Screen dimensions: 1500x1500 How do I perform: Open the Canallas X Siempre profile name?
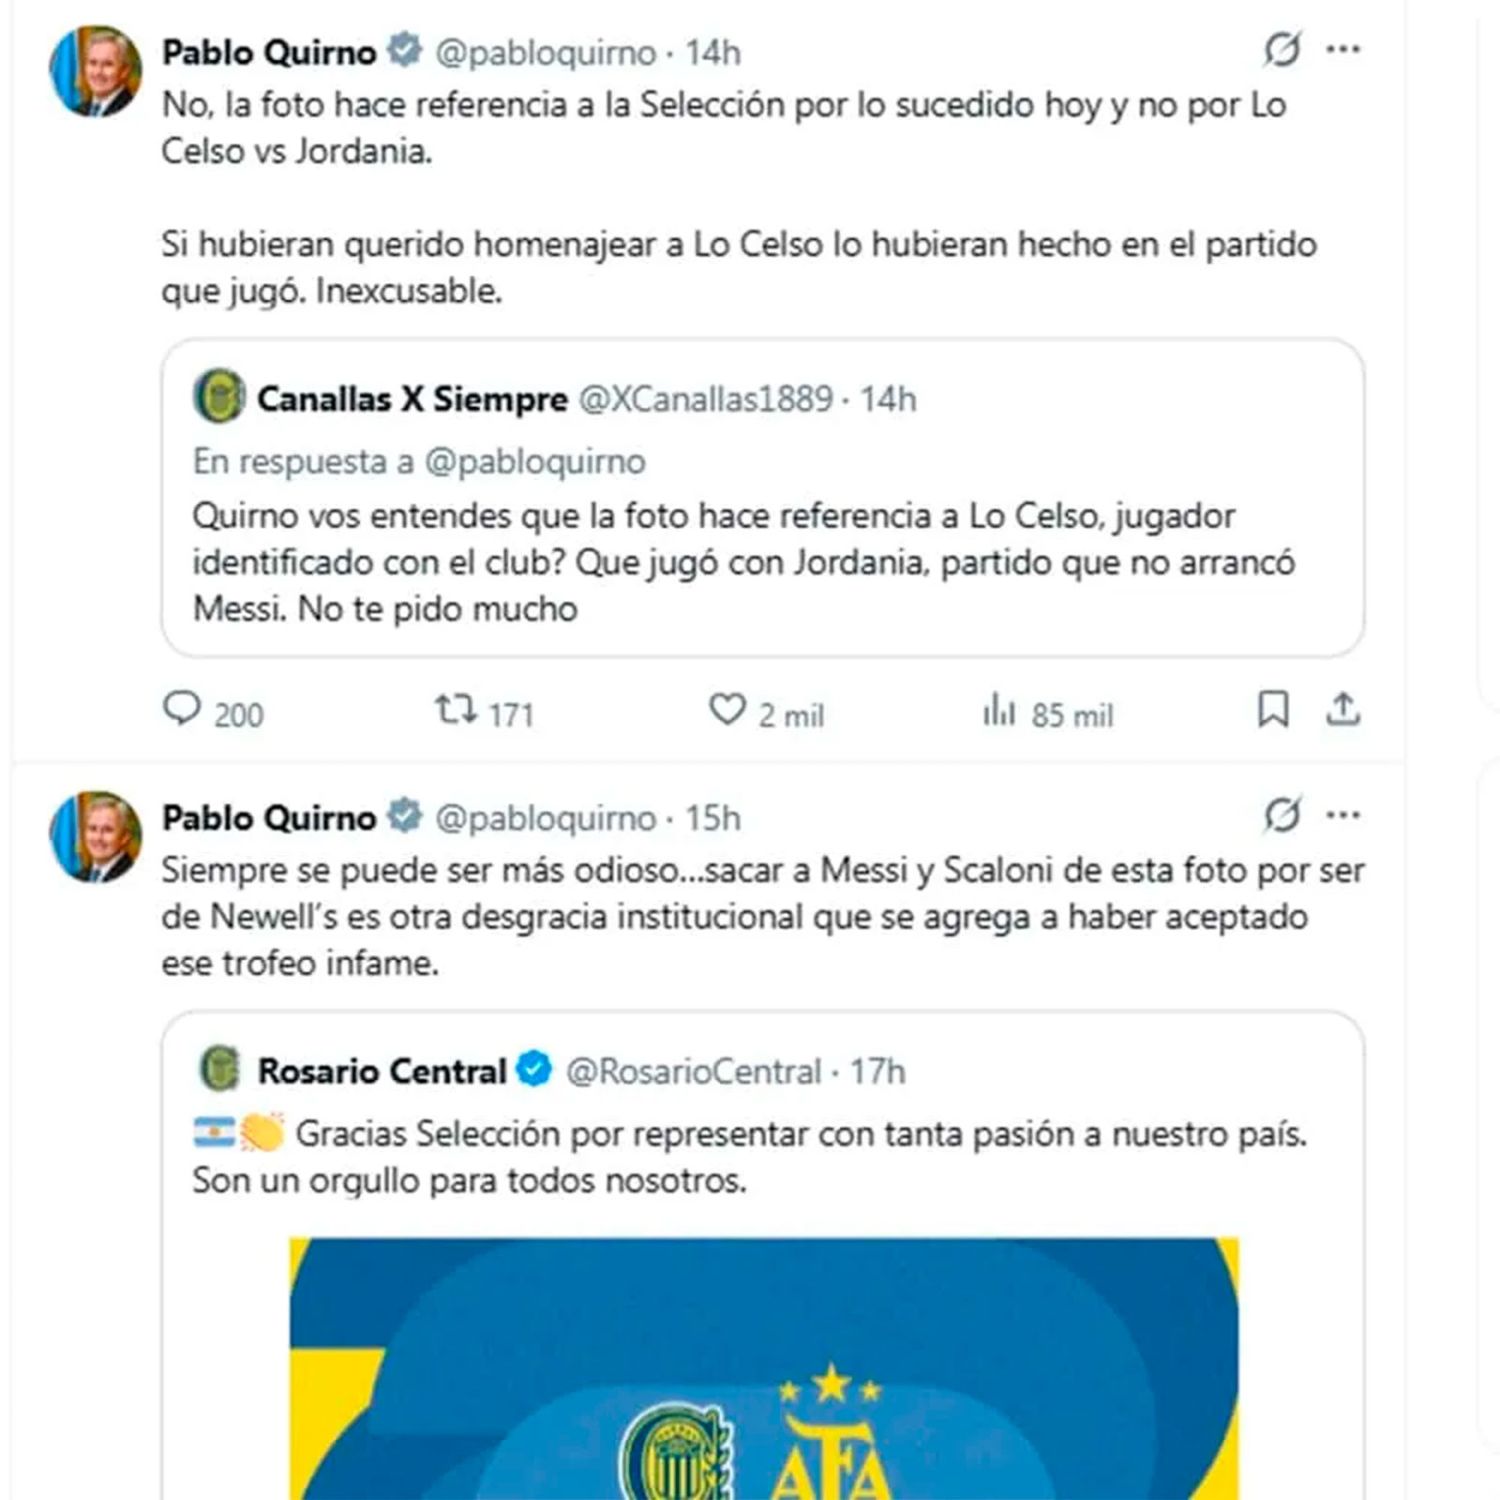412,399
